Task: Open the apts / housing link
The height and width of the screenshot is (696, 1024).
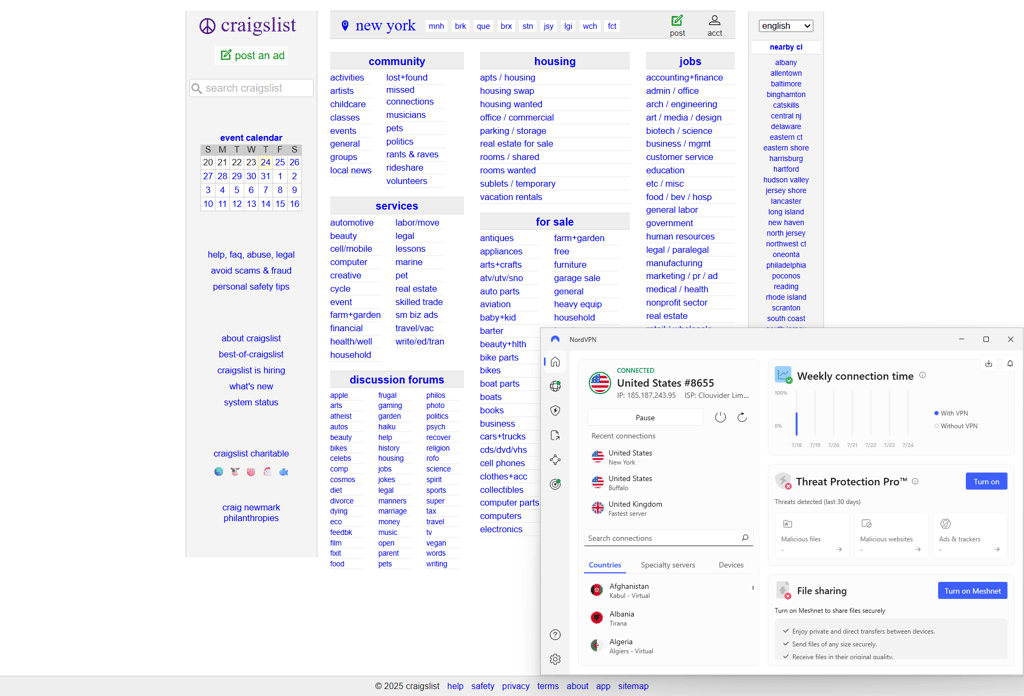Action: [x=507, y=77]
